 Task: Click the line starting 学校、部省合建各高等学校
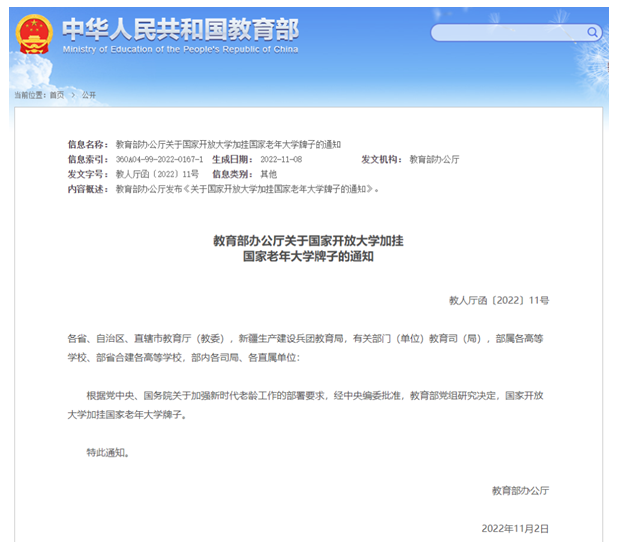[184, 358]
